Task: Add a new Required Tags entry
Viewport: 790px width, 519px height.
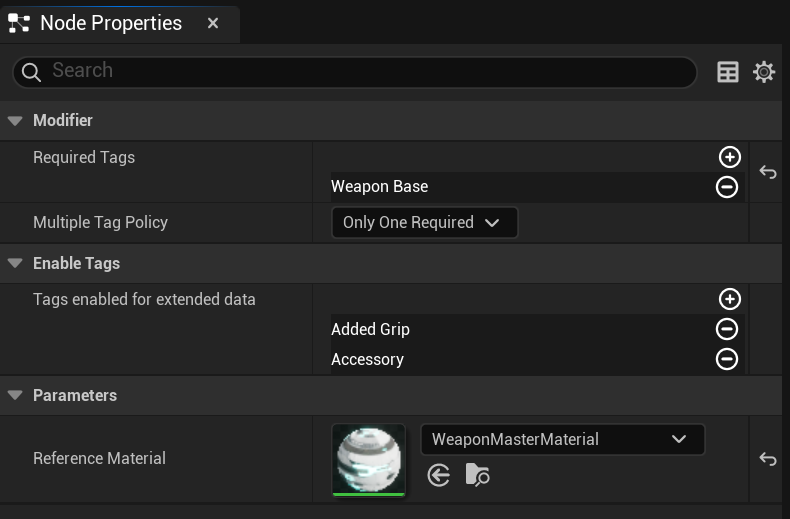Action: pyautogui.click(x=730, y=157)
